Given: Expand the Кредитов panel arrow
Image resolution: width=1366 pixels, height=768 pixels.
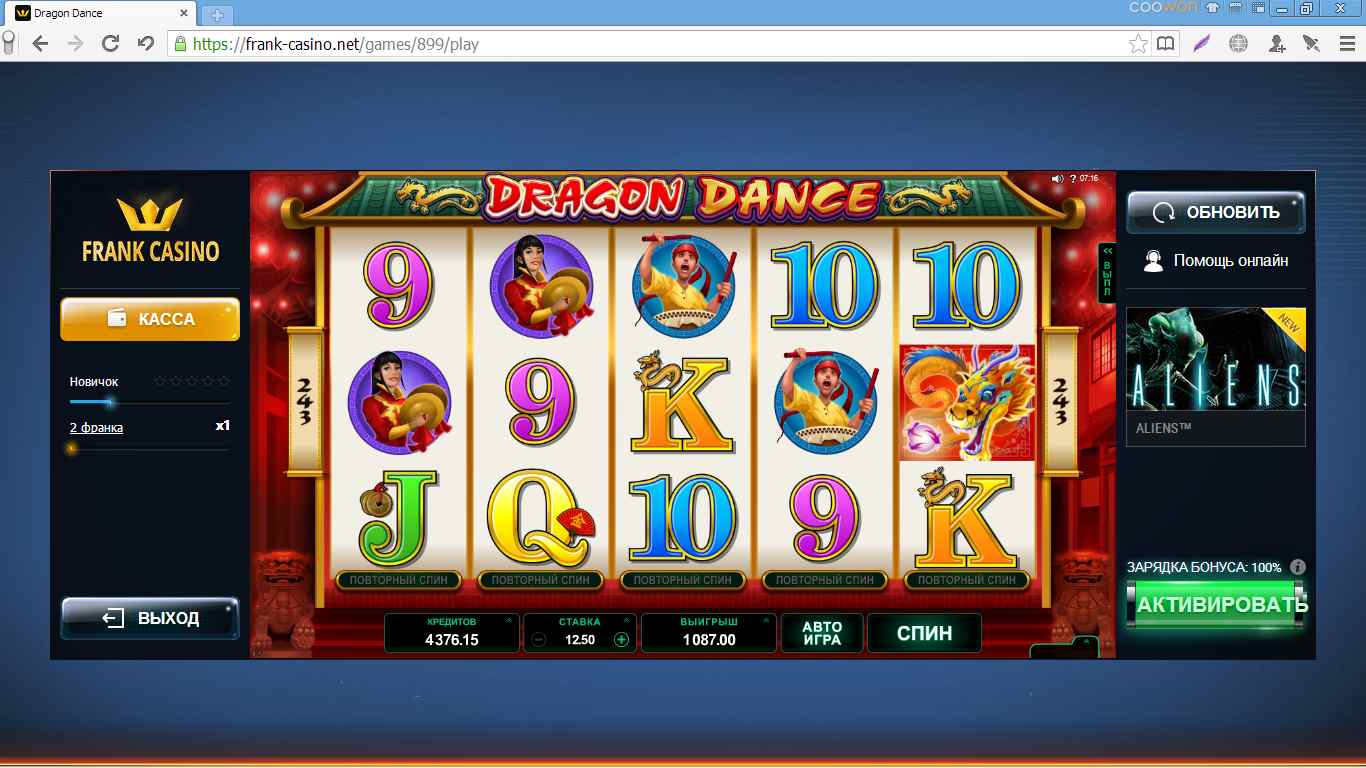Looking at the screenshot, I should click(508, 621).
